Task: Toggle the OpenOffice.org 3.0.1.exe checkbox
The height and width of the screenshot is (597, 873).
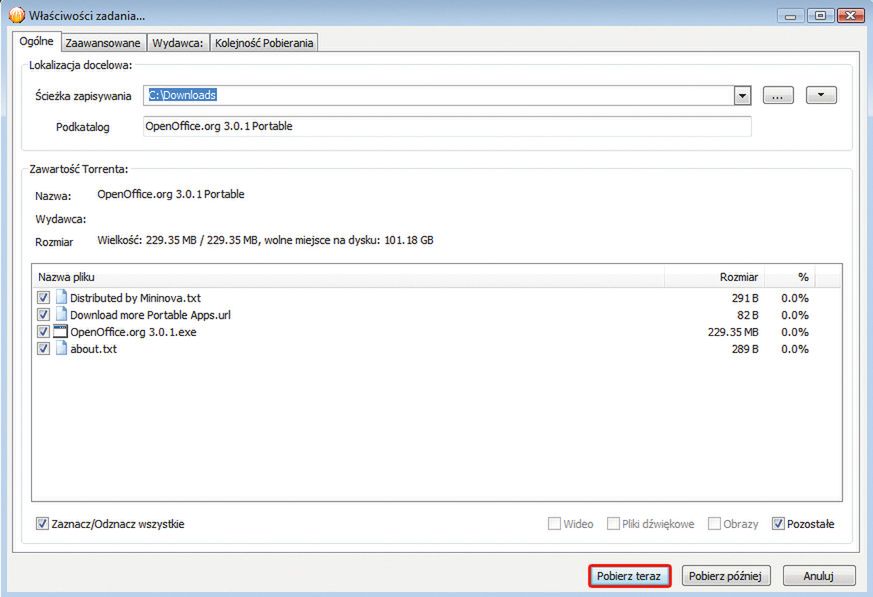Action: pyautogui.click(x=43, y=332)
